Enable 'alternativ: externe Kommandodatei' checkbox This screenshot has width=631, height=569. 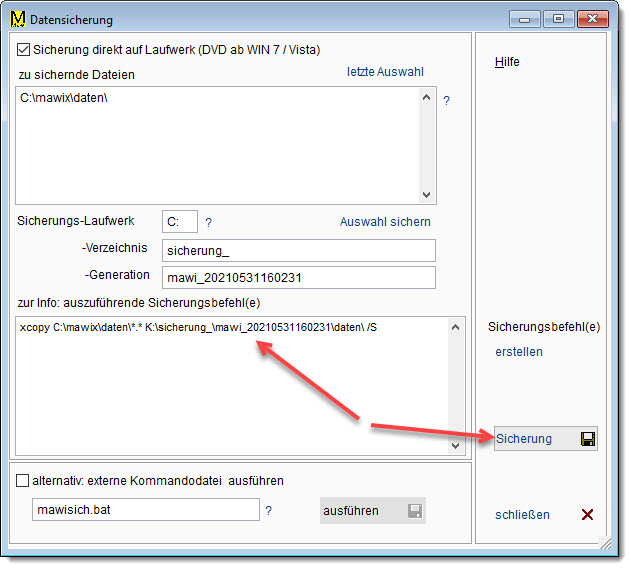pyautogui.click(x=24, y=481)
